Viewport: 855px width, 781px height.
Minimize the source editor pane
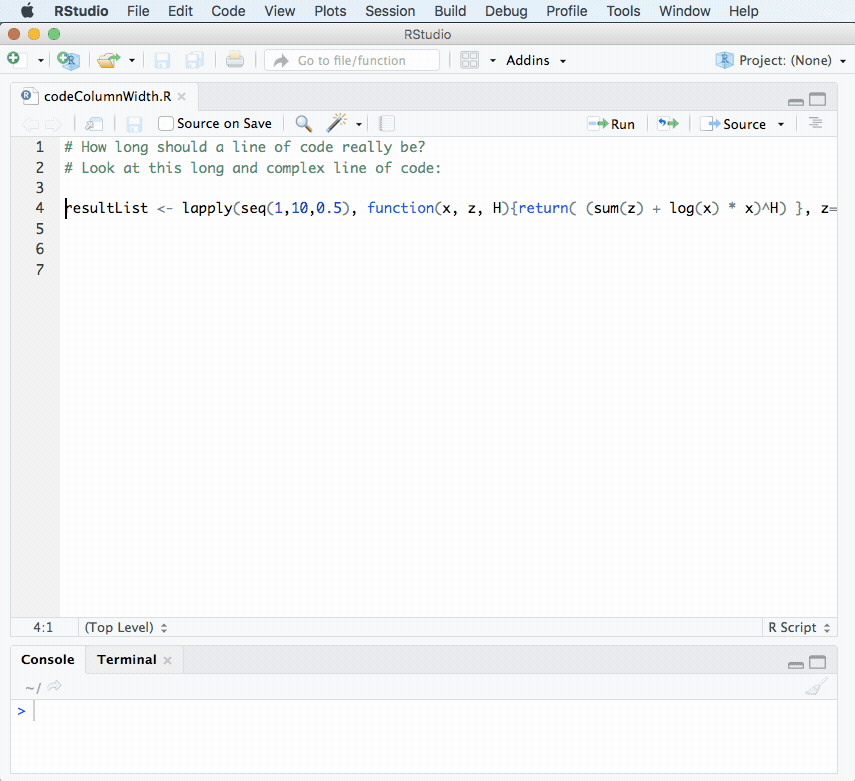(x=796, y=101)
